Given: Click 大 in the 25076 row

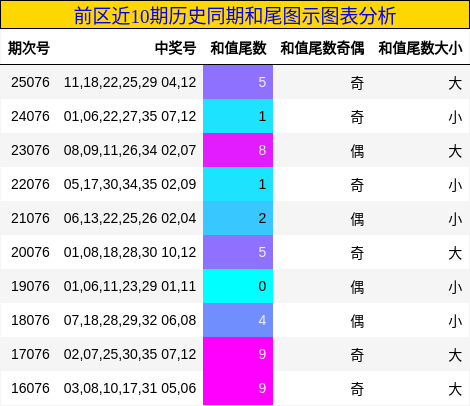Looking at the screenshot, I should [x=455, y=83].
